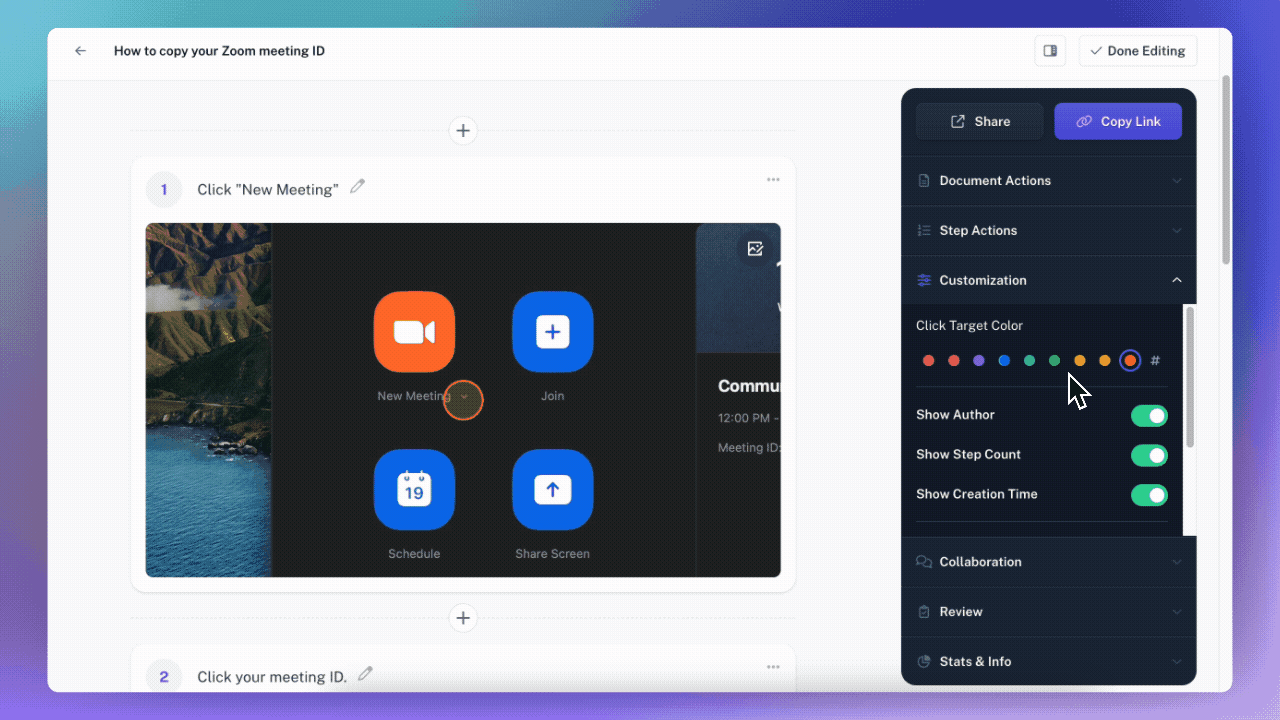Click the Customization sliders icon
This screenshot has height=720, width=1280.
tap(924, 281)
